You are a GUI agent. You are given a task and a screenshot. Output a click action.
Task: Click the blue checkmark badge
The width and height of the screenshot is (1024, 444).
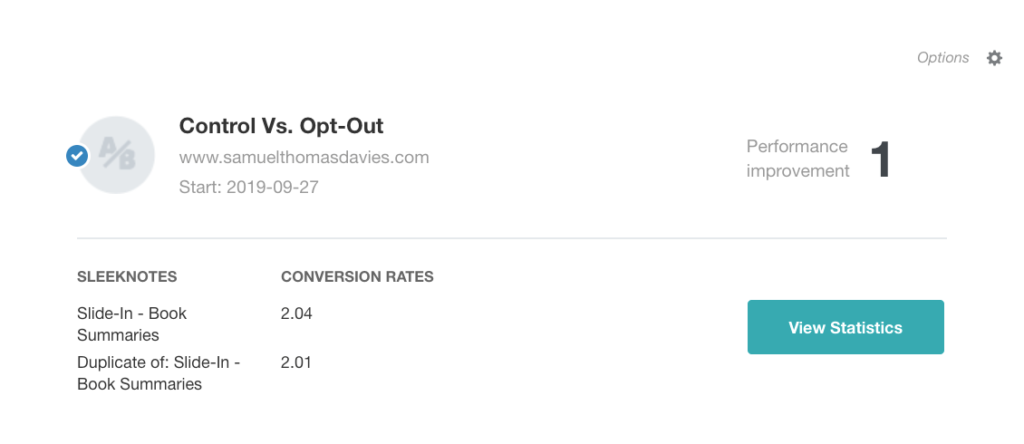pos(77,156)
